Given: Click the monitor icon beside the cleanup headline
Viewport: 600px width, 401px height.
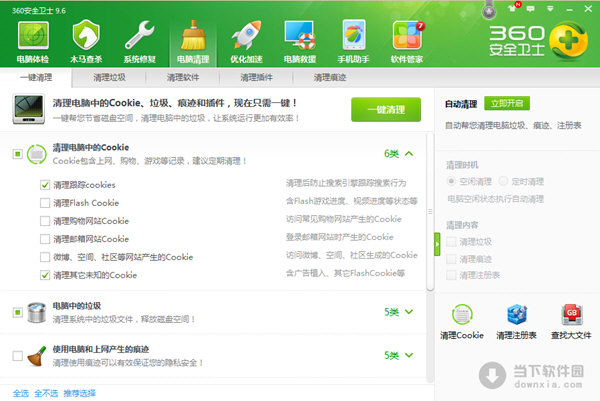Looking at the screenshot, I should pyautogui.click(x=29, y=109).
